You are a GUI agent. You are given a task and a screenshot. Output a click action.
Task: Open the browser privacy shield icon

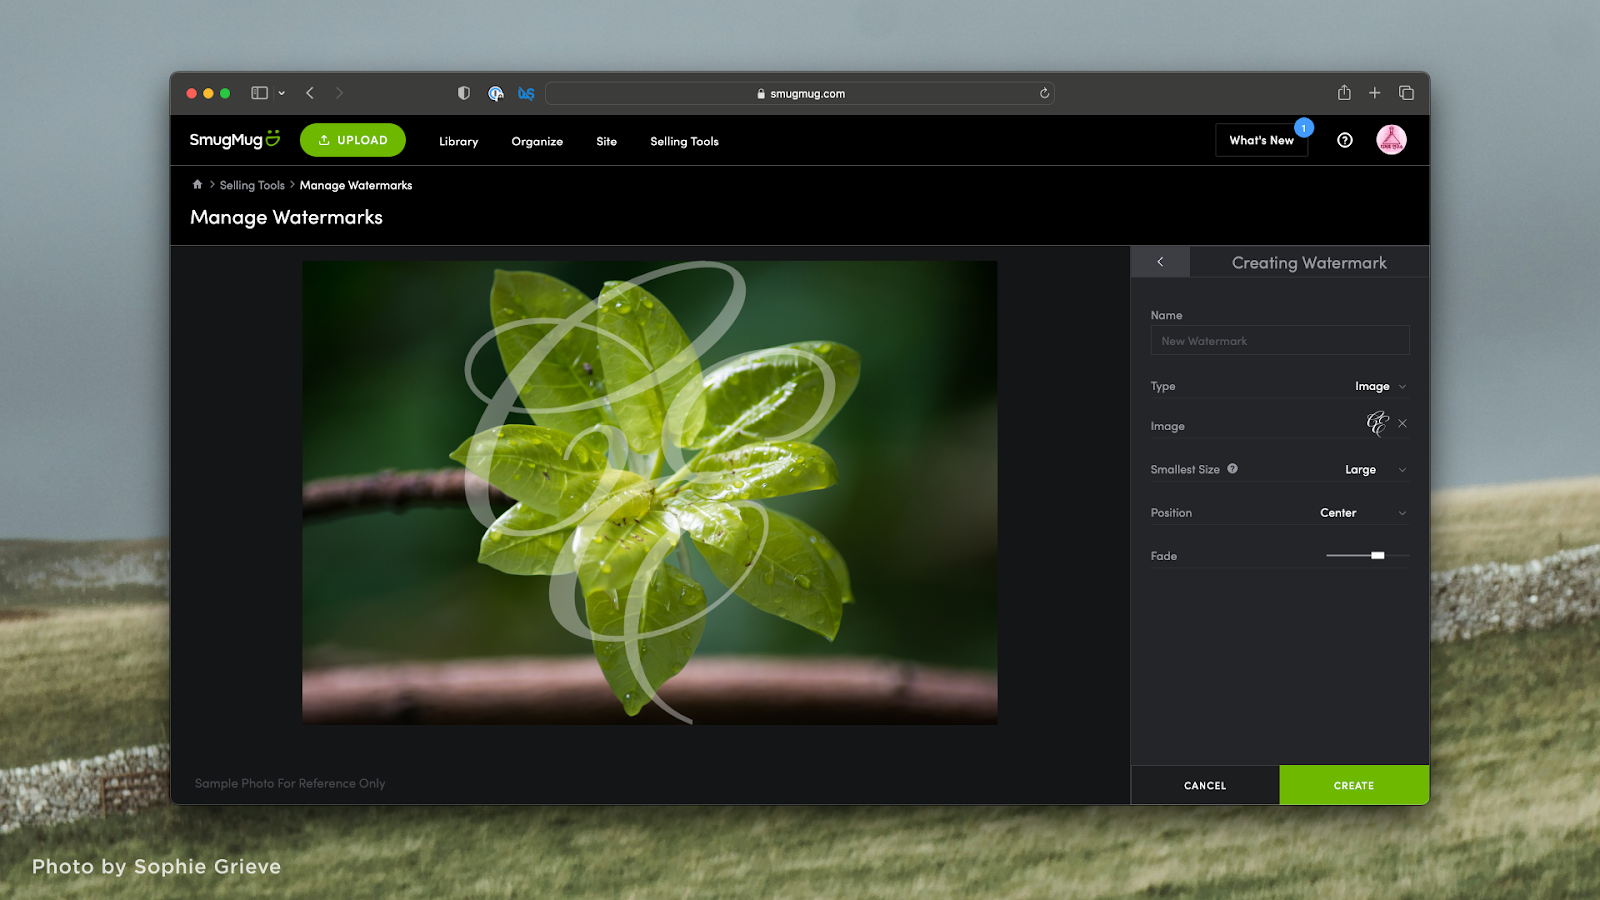462,92
